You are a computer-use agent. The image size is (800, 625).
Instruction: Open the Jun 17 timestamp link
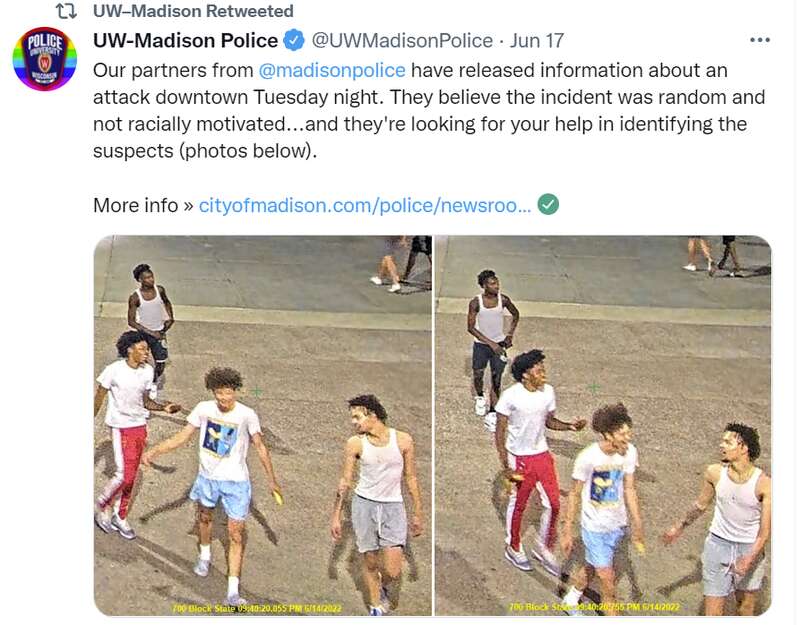coord(537,40)
